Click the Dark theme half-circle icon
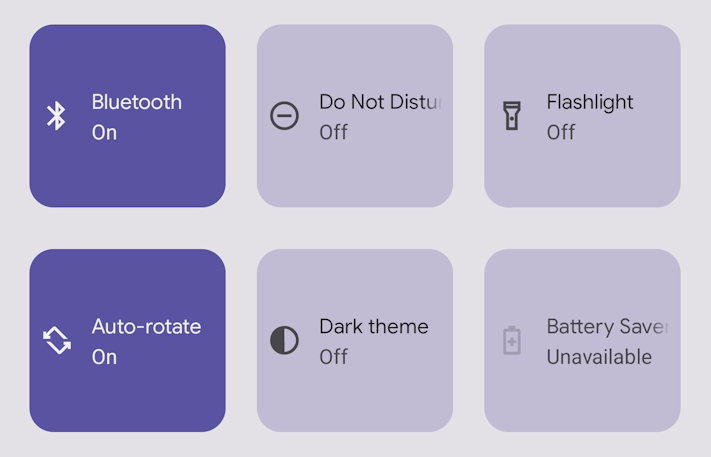This screenshot has width=711, height=457. [284, 340]
